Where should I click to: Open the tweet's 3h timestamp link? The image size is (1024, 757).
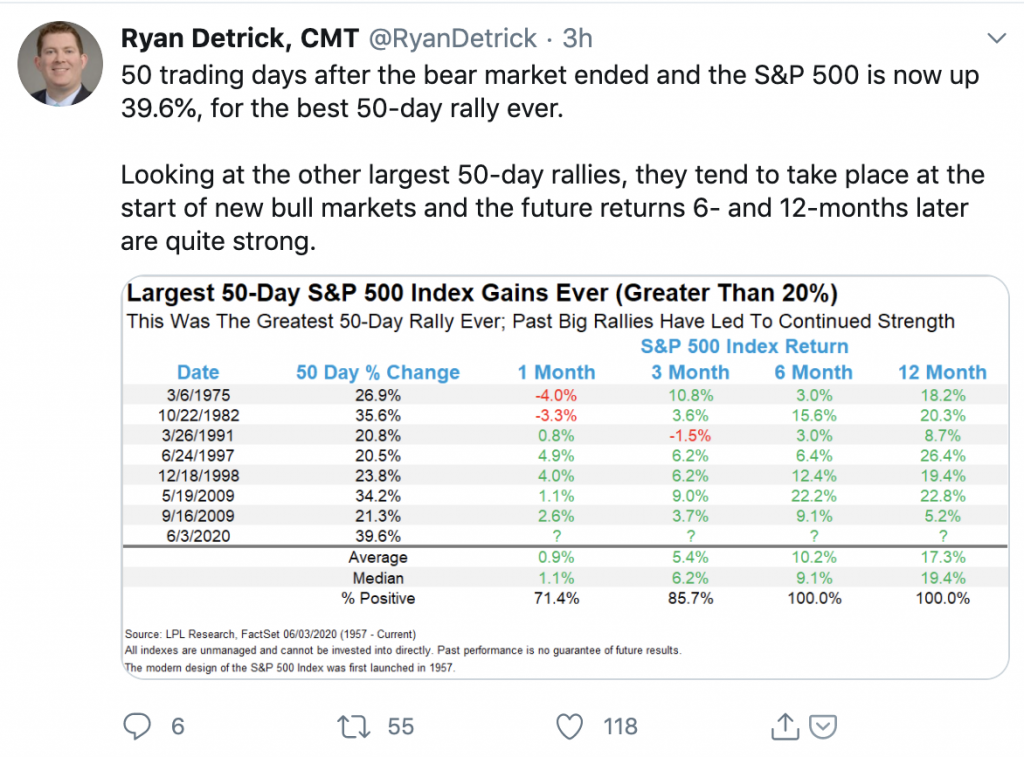click(x=578, y=38)
